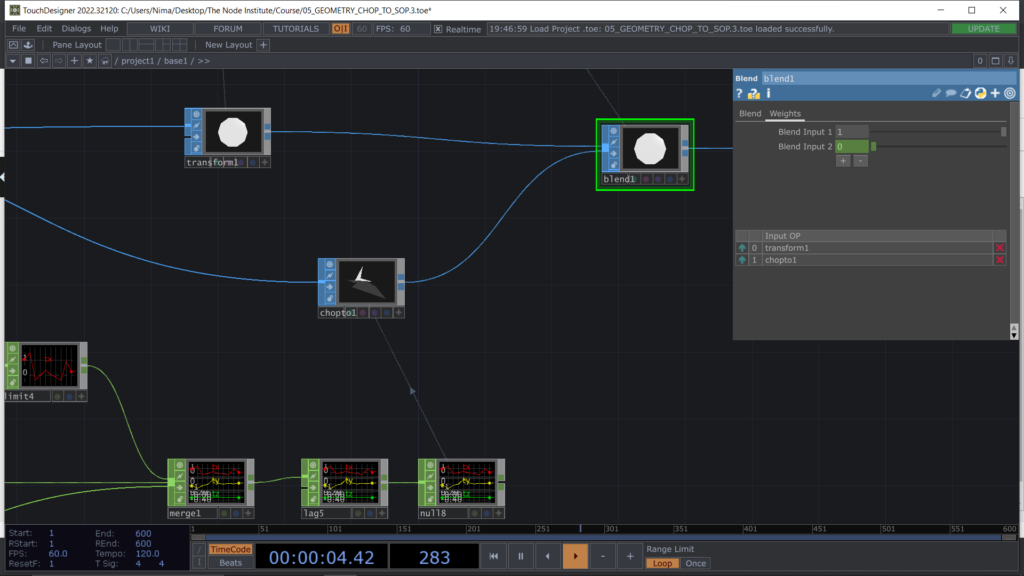Switch timeline display to Beats
The height and width of the screenshot is (576, 1024).
click(231, 563)
